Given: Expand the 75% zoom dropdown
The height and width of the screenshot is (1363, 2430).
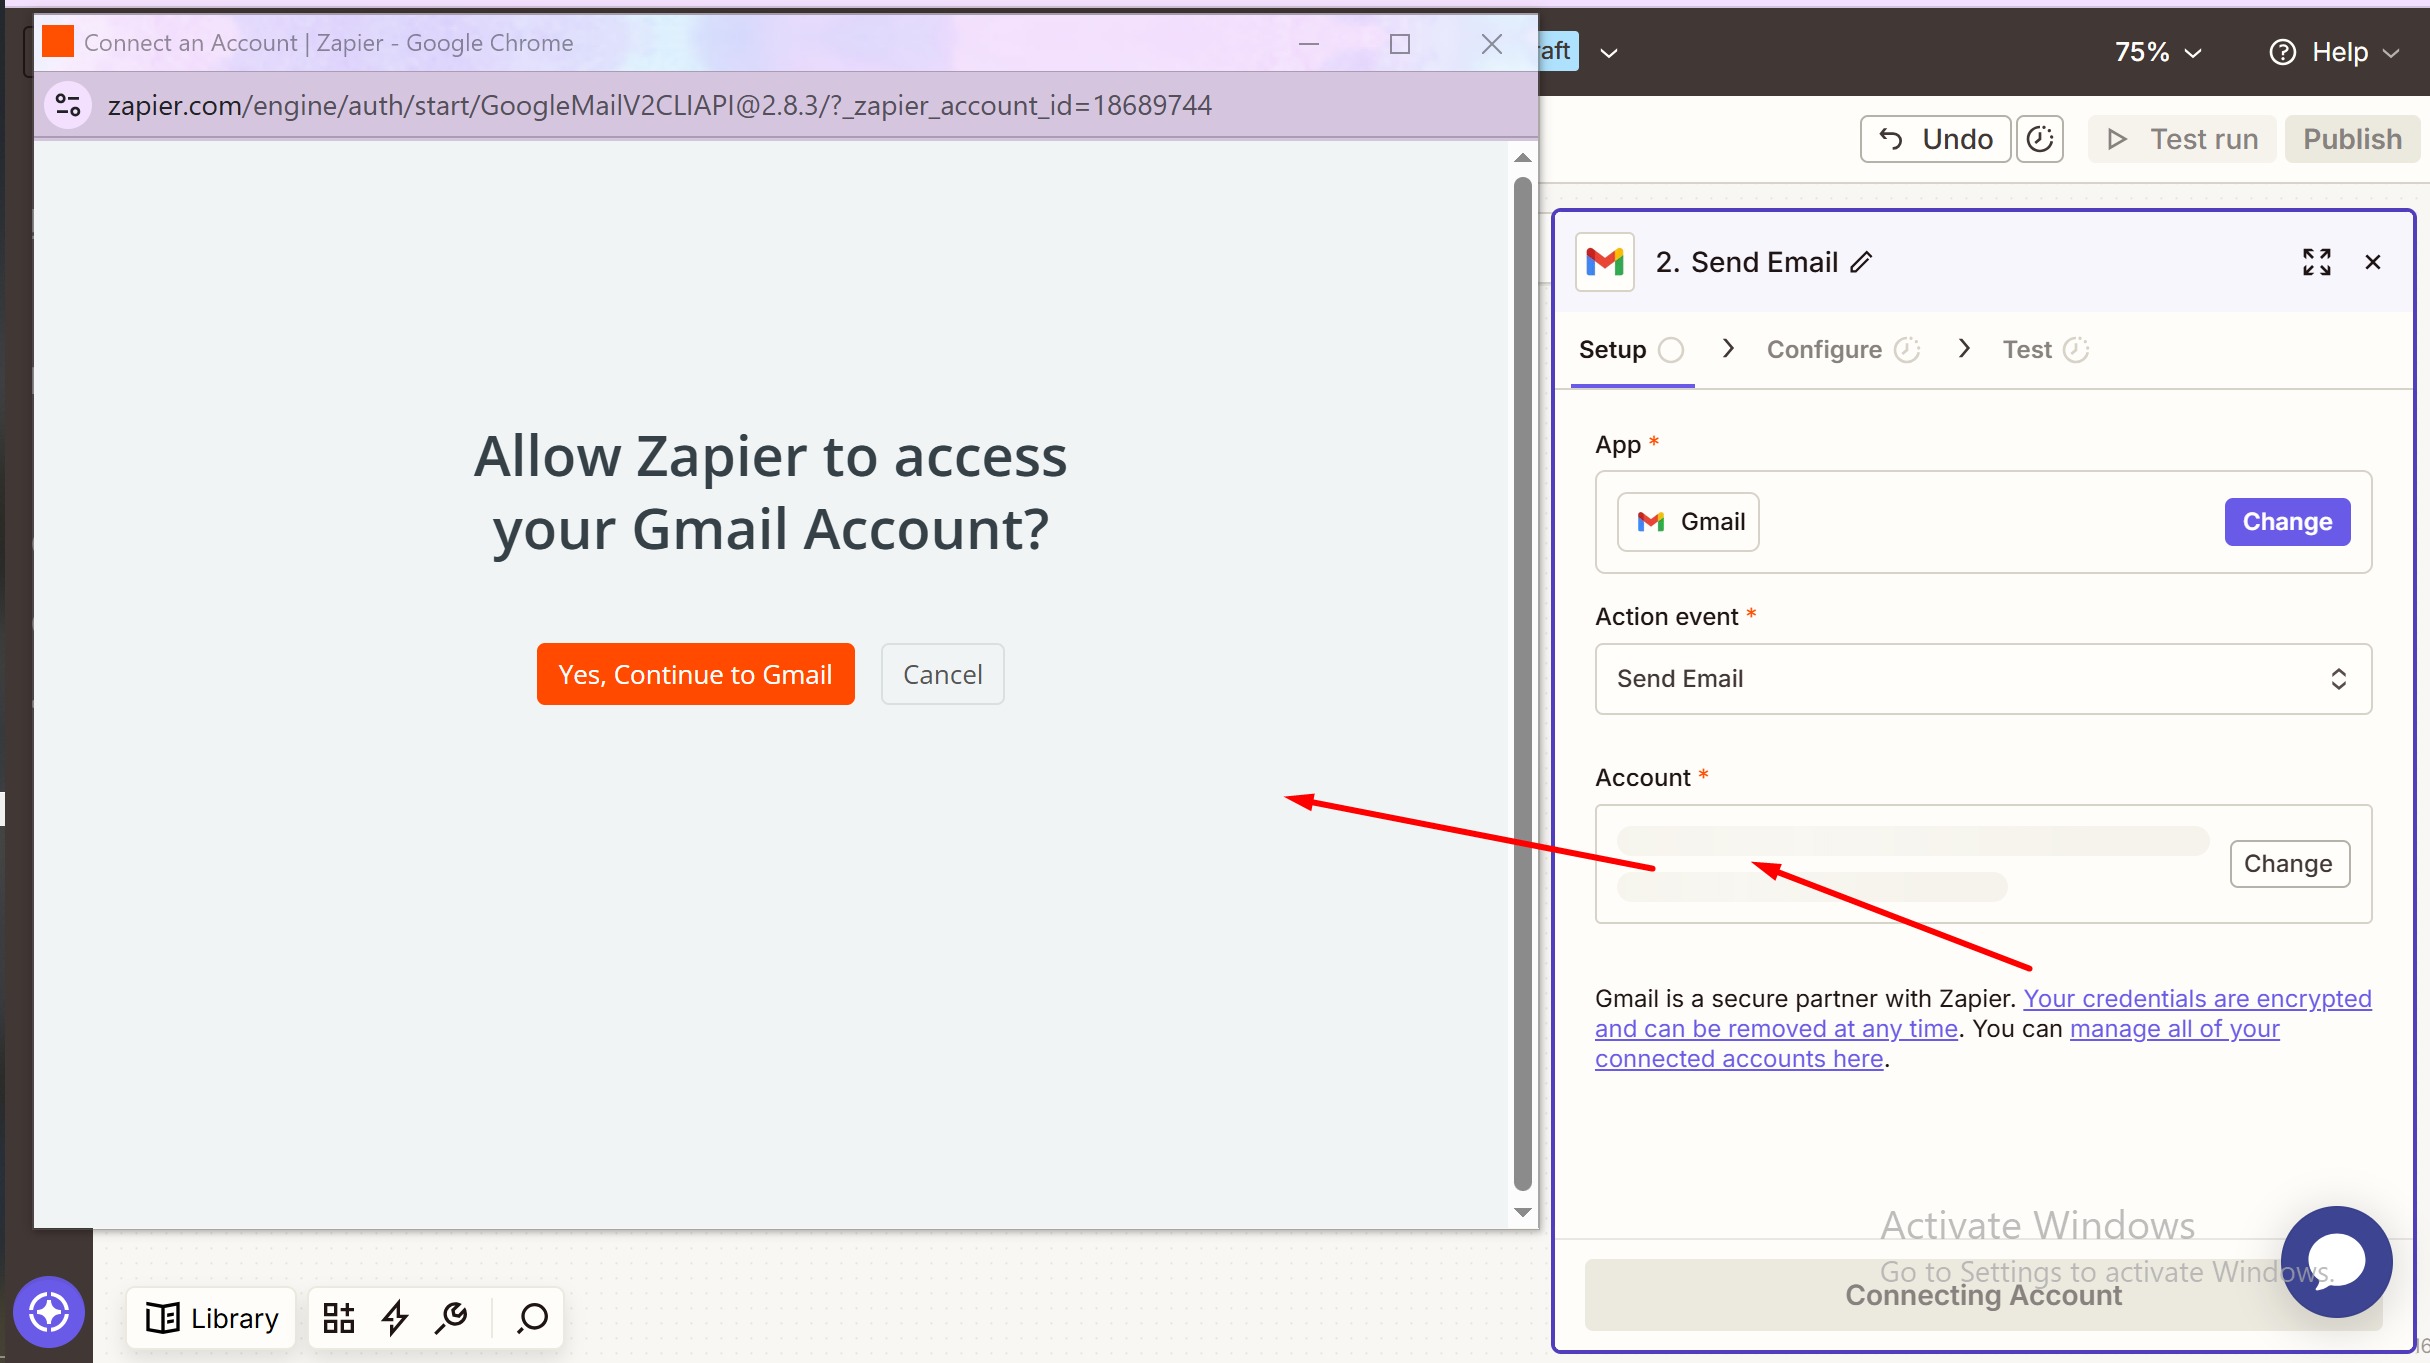Looking at the screenshot, I should 2157,52.
